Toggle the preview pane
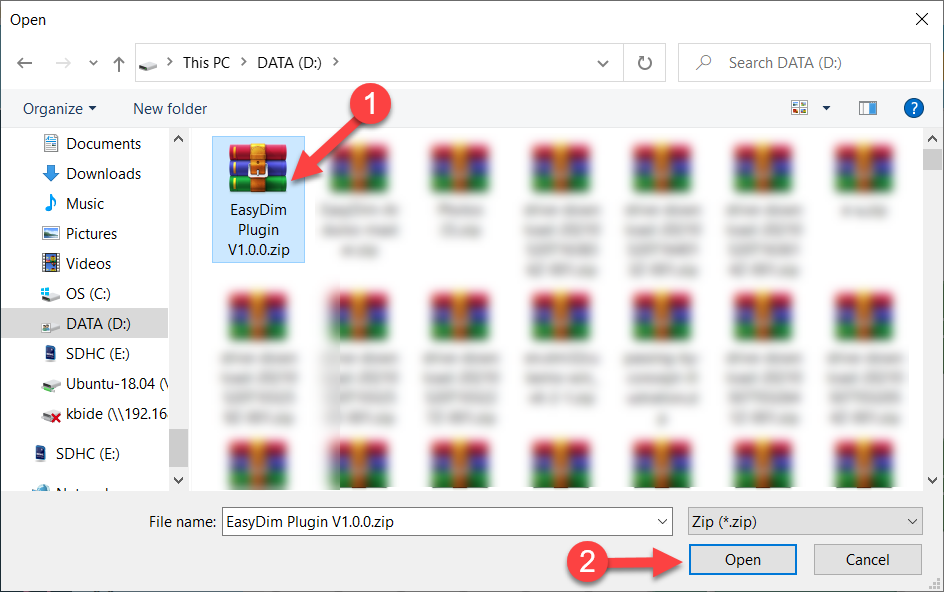 tap(868, 108)
